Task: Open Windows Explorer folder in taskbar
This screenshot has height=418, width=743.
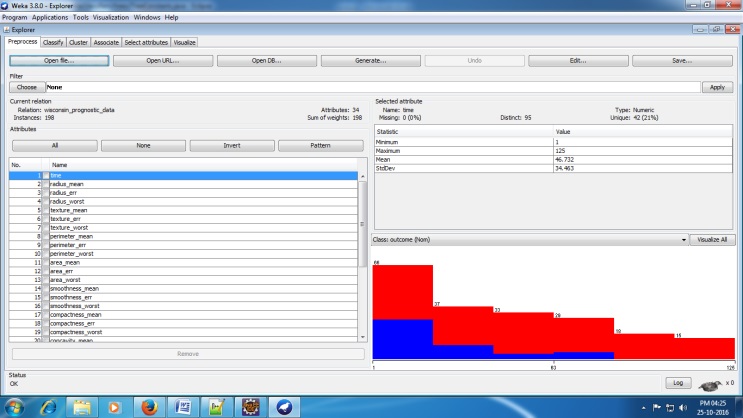Action: tap(81, 407)
